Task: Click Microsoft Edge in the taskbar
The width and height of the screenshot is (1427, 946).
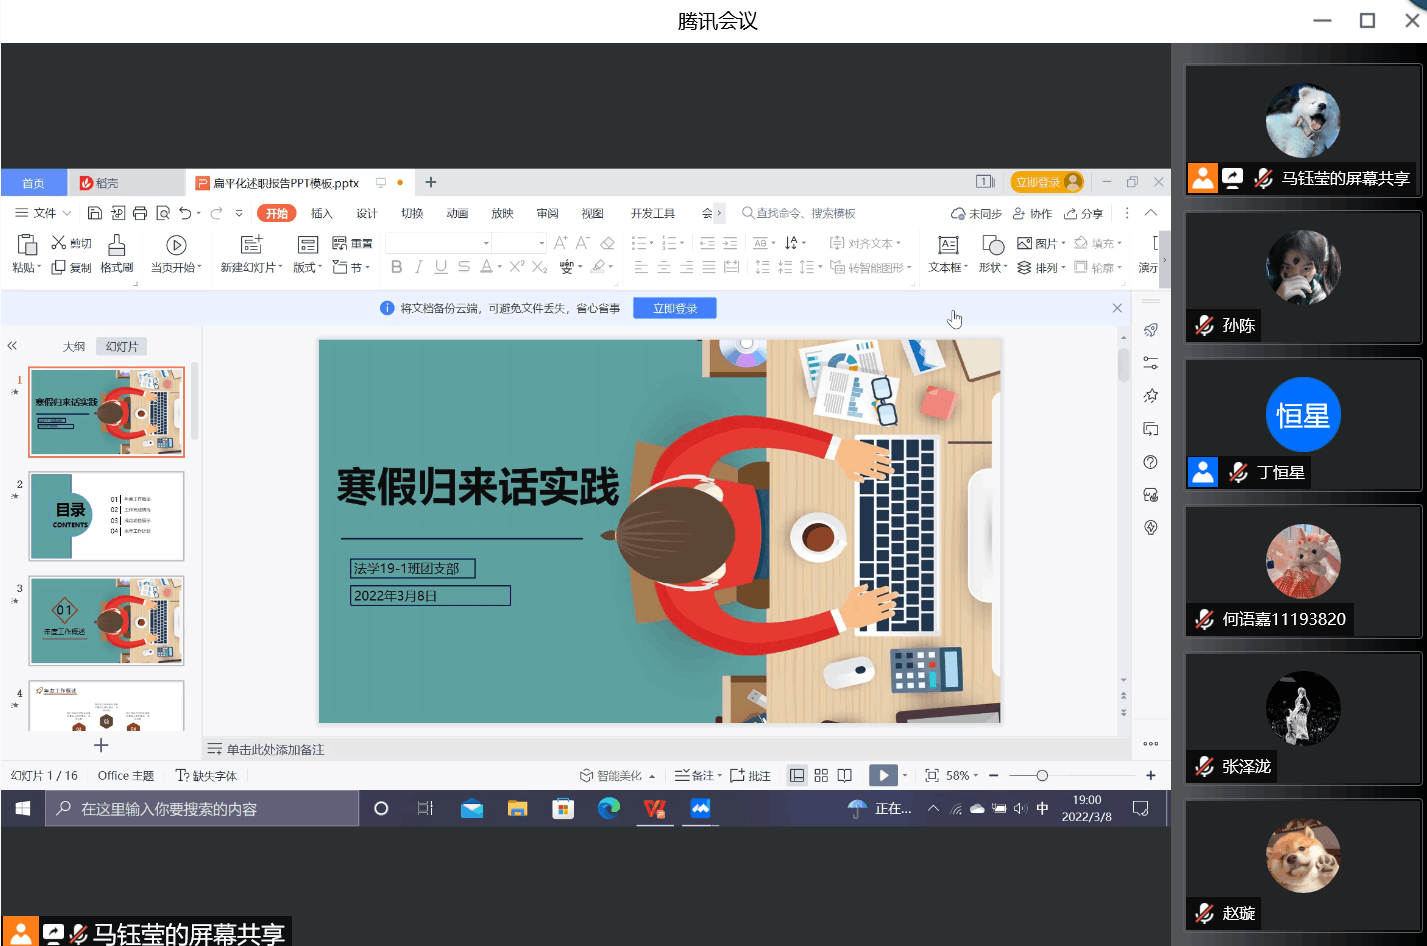Action: (608, 809)
